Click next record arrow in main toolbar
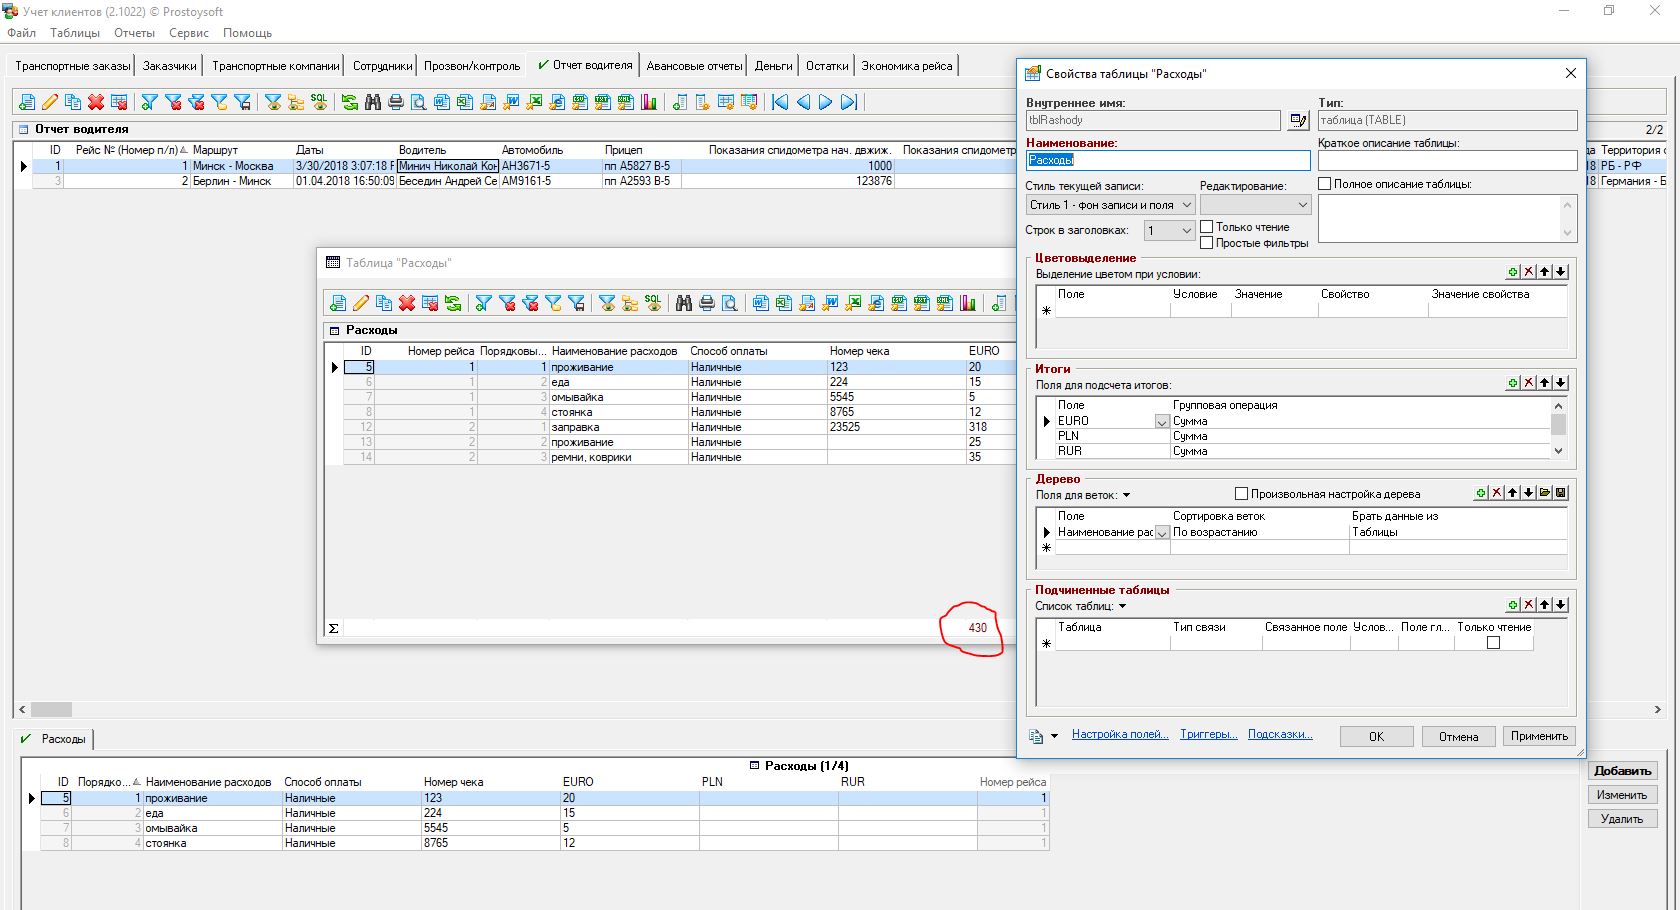This screenshot has width=1680, height=910. pos(826,102)
